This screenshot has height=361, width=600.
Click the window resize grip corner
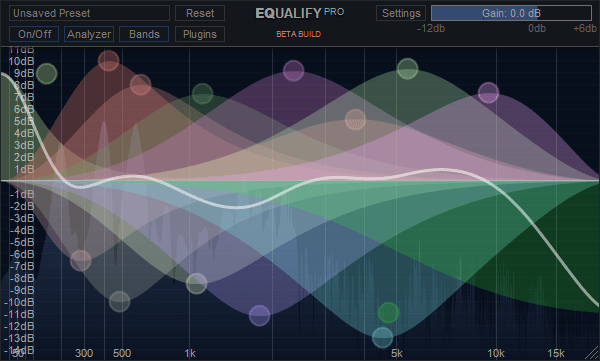point(592,353)
